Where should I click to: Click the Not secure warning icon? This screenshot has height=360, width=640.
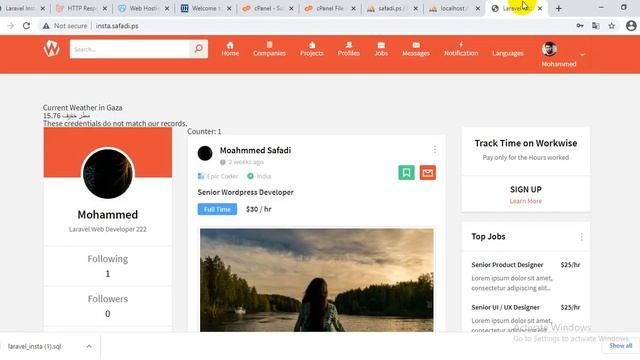tap(46, 26)
